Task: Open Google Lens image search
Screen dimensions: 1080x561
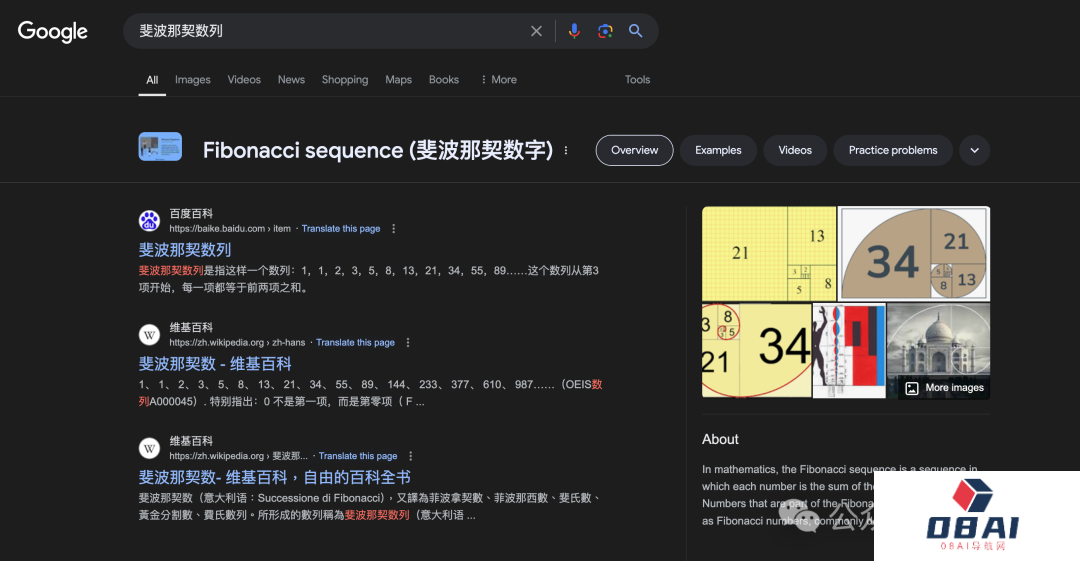Action: click(x=605, y=31)
